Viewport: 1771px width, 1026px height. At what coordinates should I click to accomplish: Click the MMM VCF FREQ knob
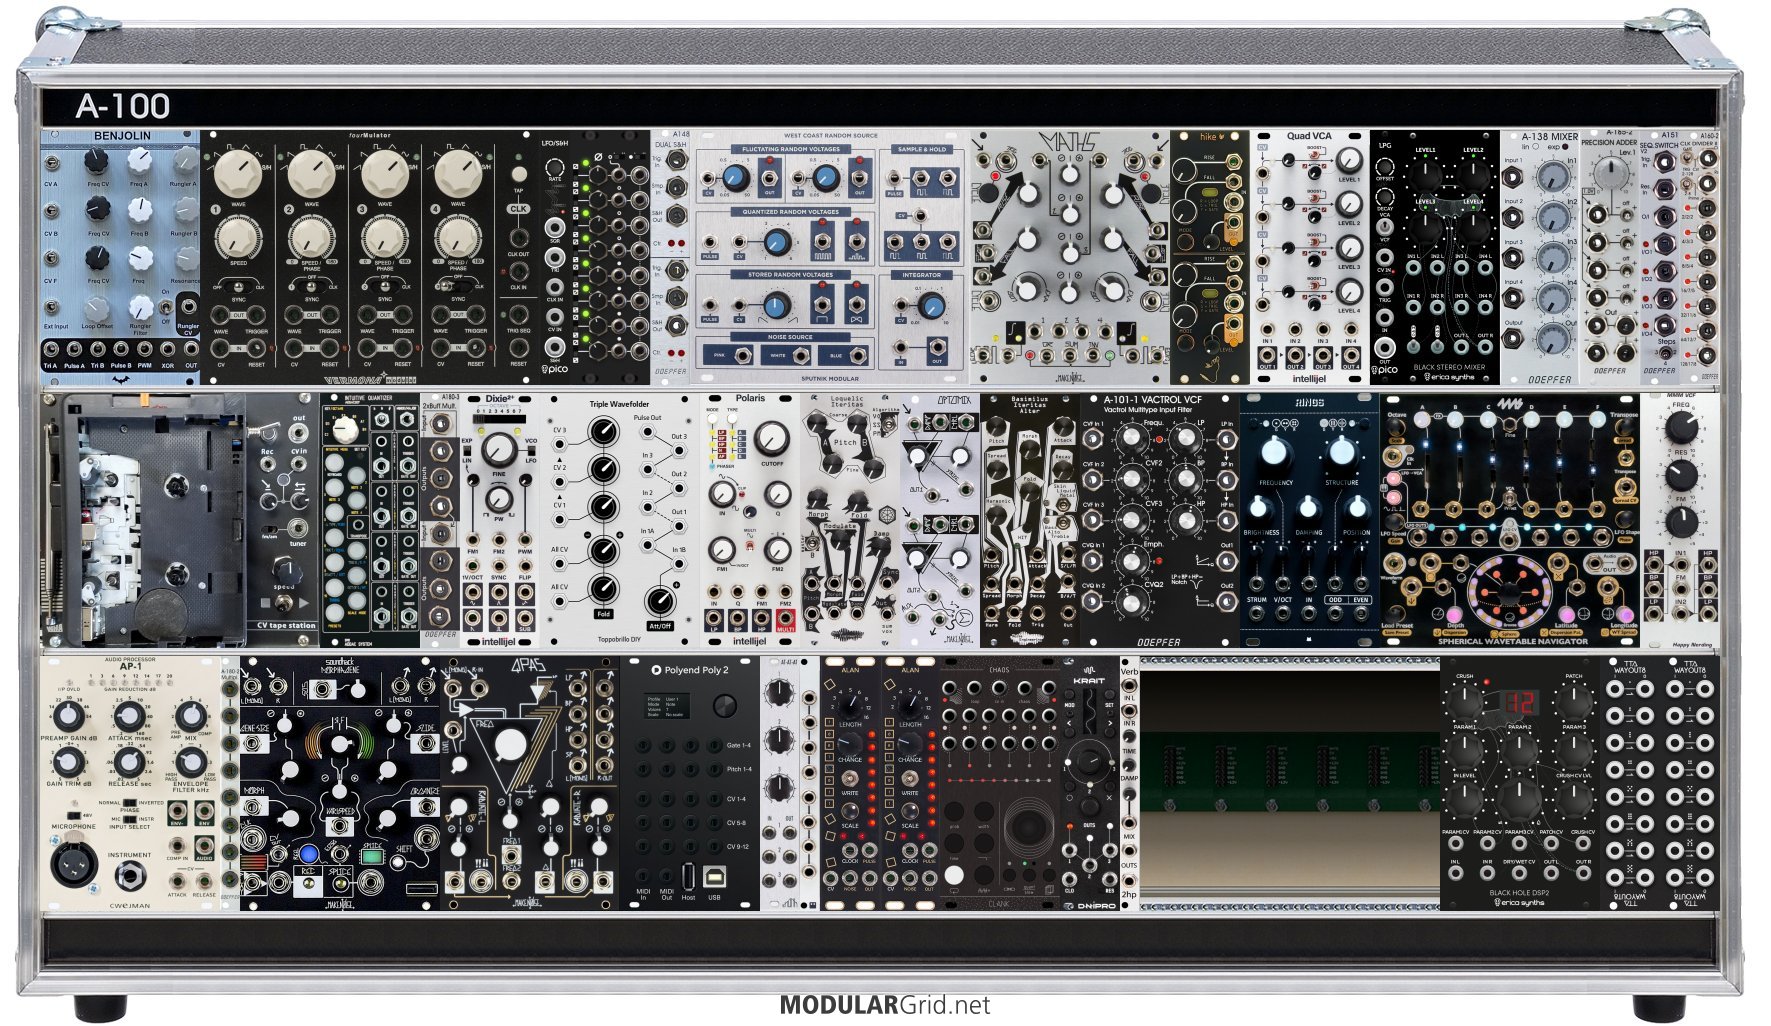1684,427
